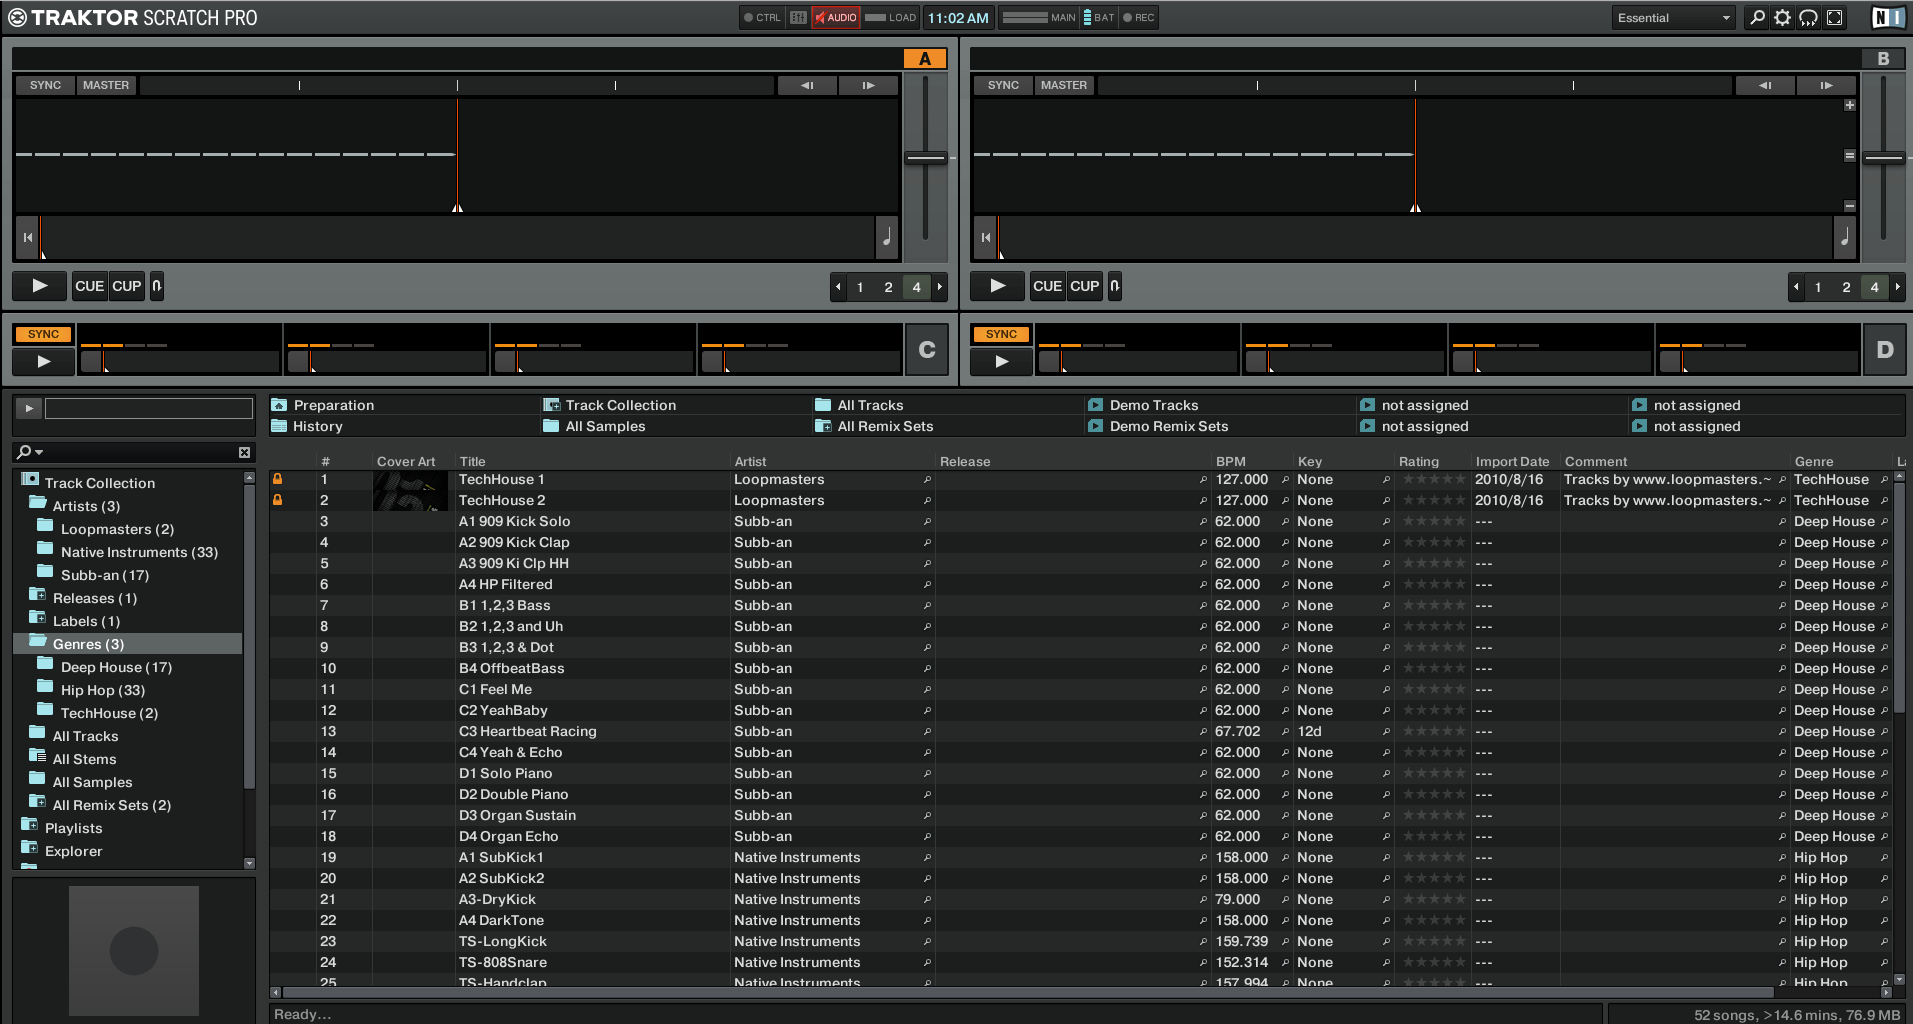Increase loop size on Deck B
This screenshot has height=1024, width=1913.
click(1898, 287)
